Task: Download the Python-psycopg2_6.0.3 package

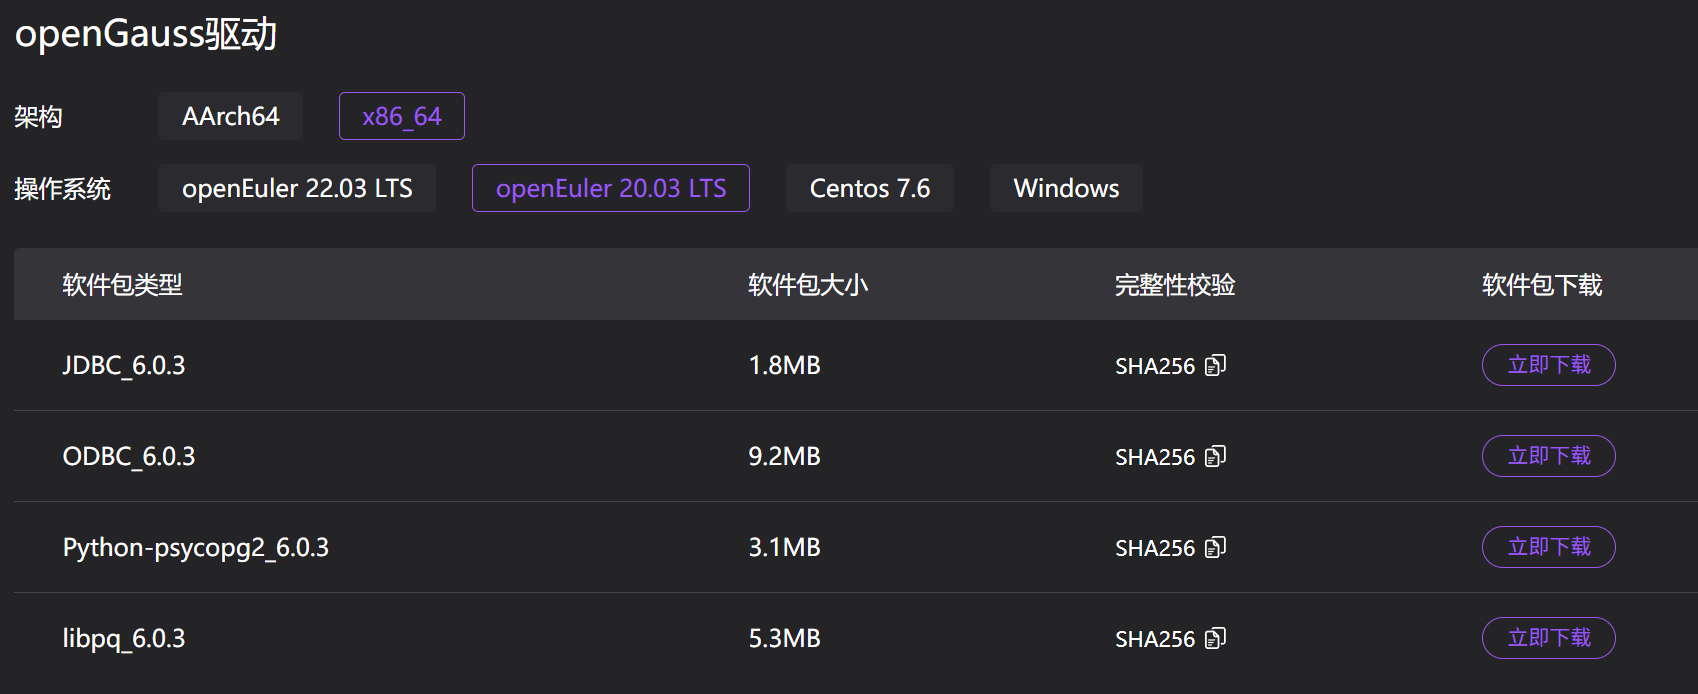Action: pos(1548,547)
